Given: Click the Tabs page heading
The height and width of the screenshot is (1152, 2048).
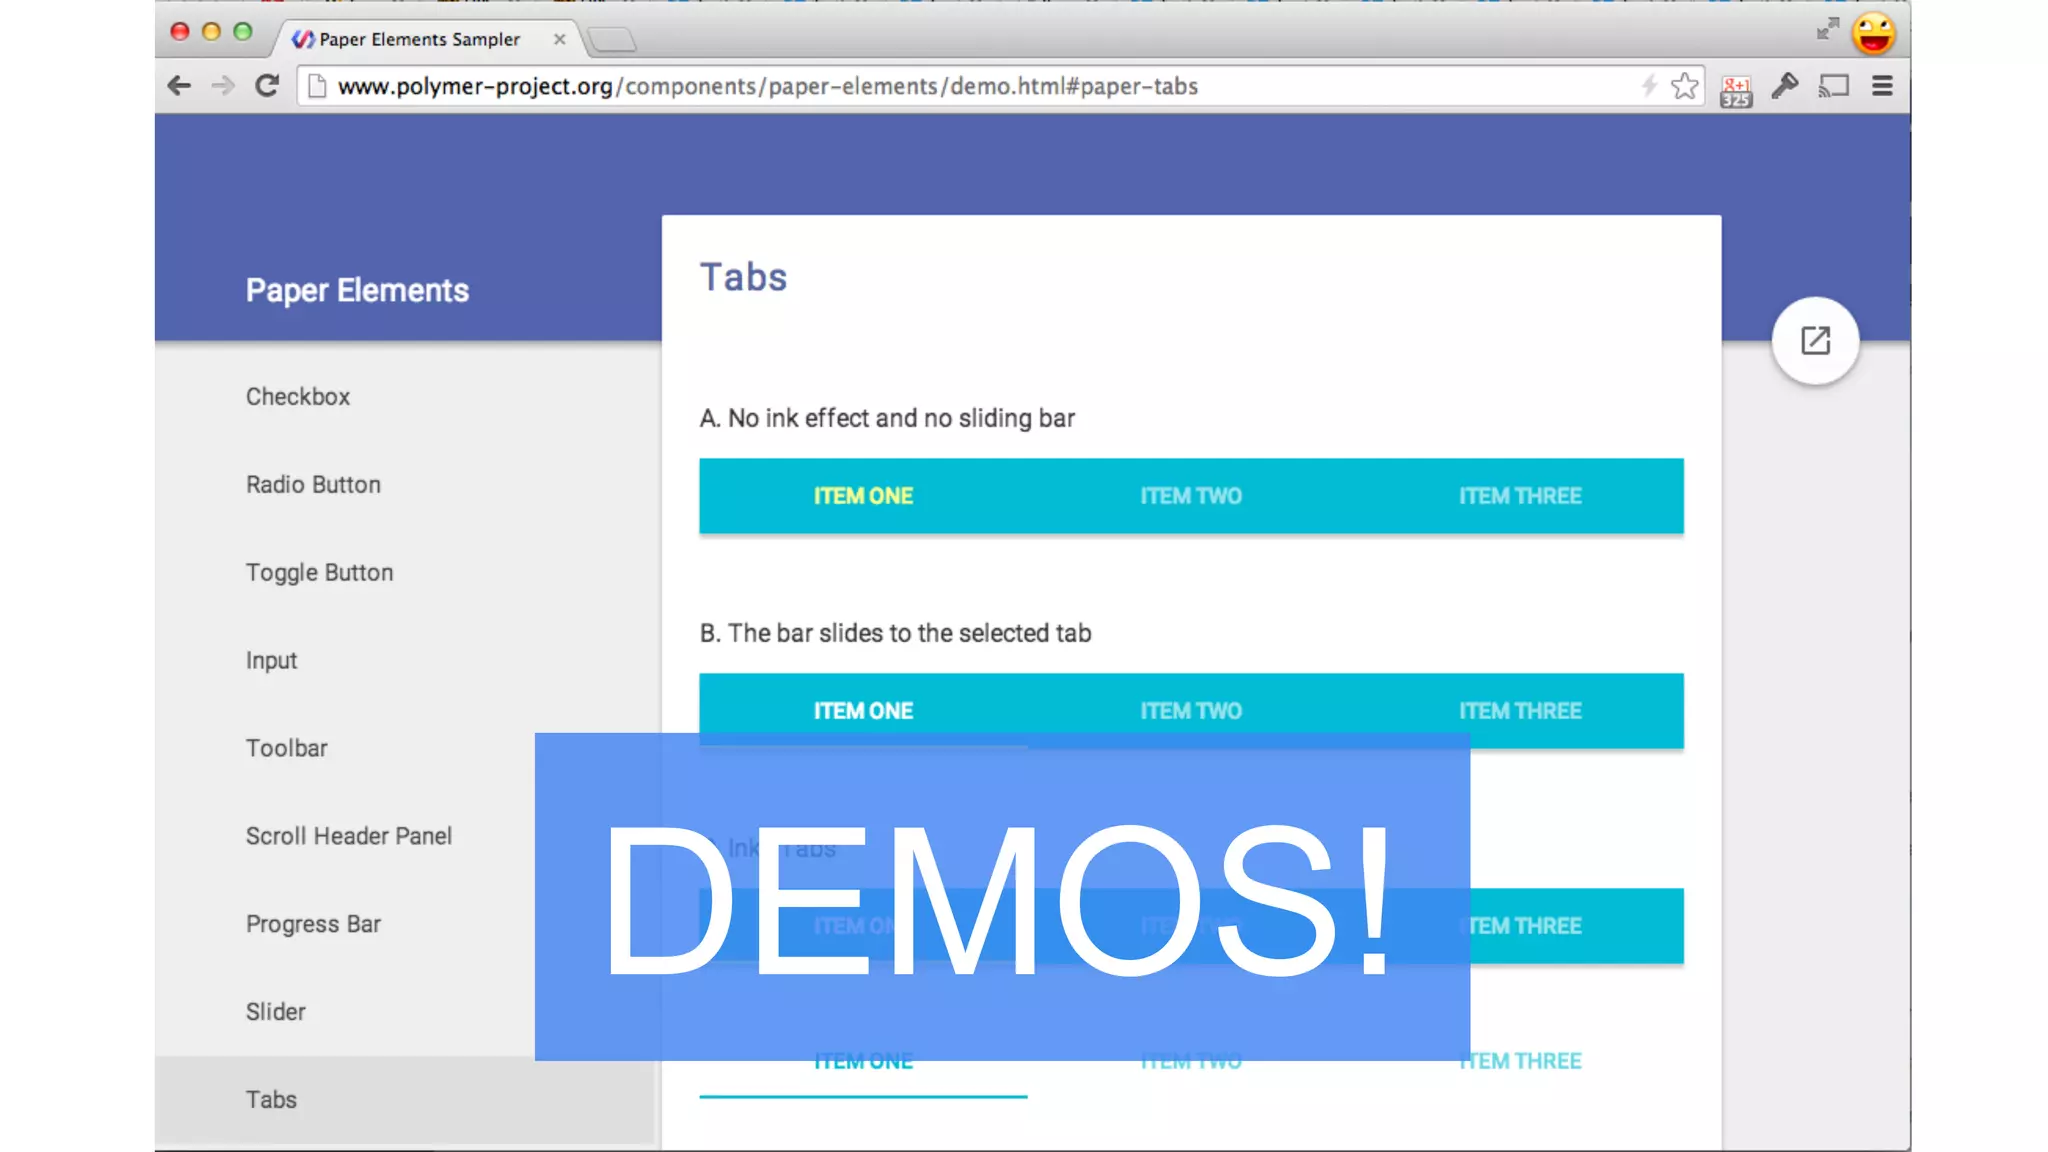Looking at the screenshot, I should click(743, 277).
